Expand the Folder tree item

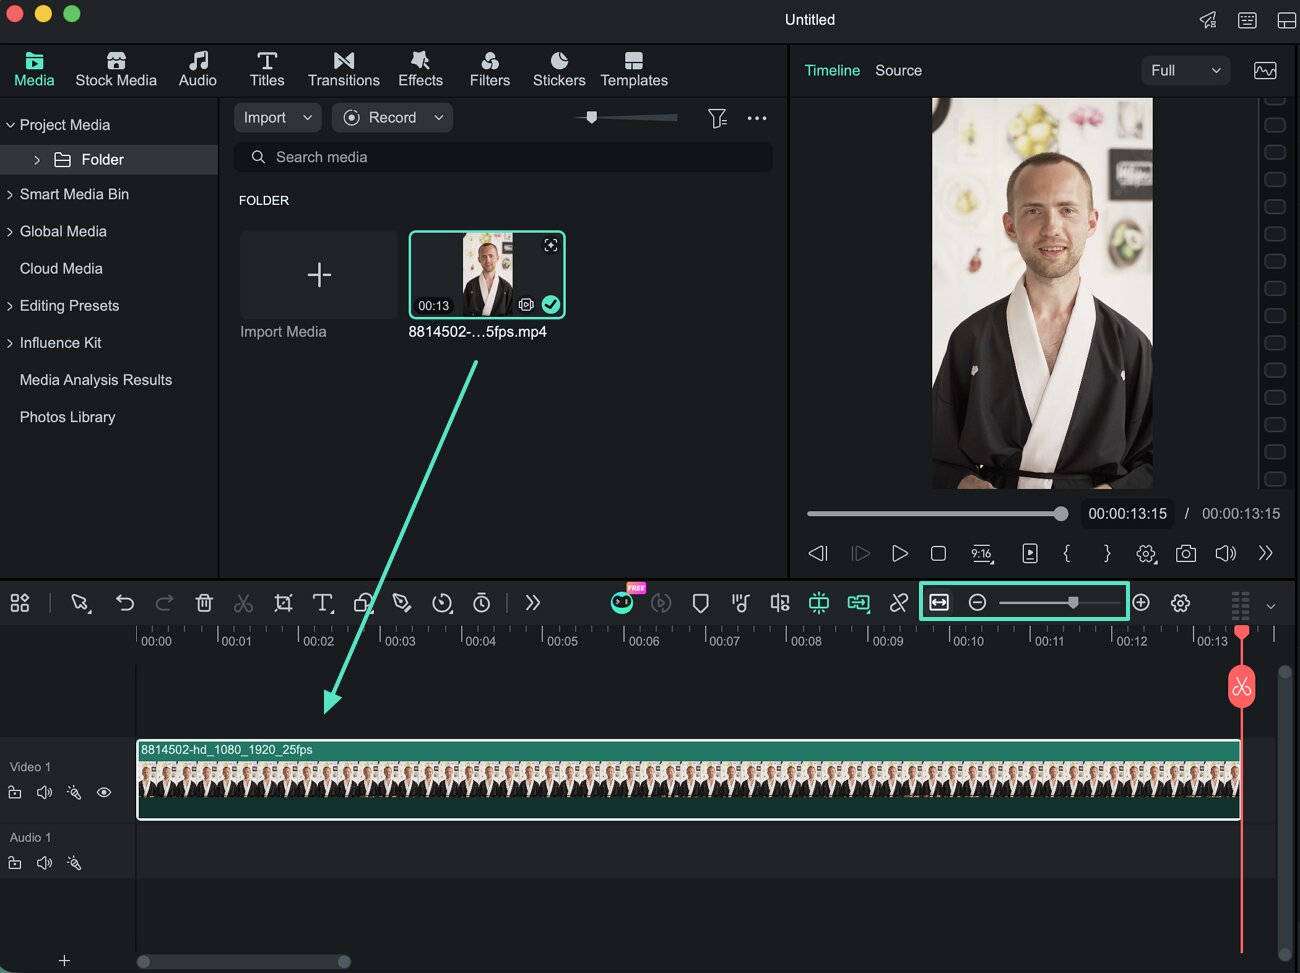tap(37, 160)
